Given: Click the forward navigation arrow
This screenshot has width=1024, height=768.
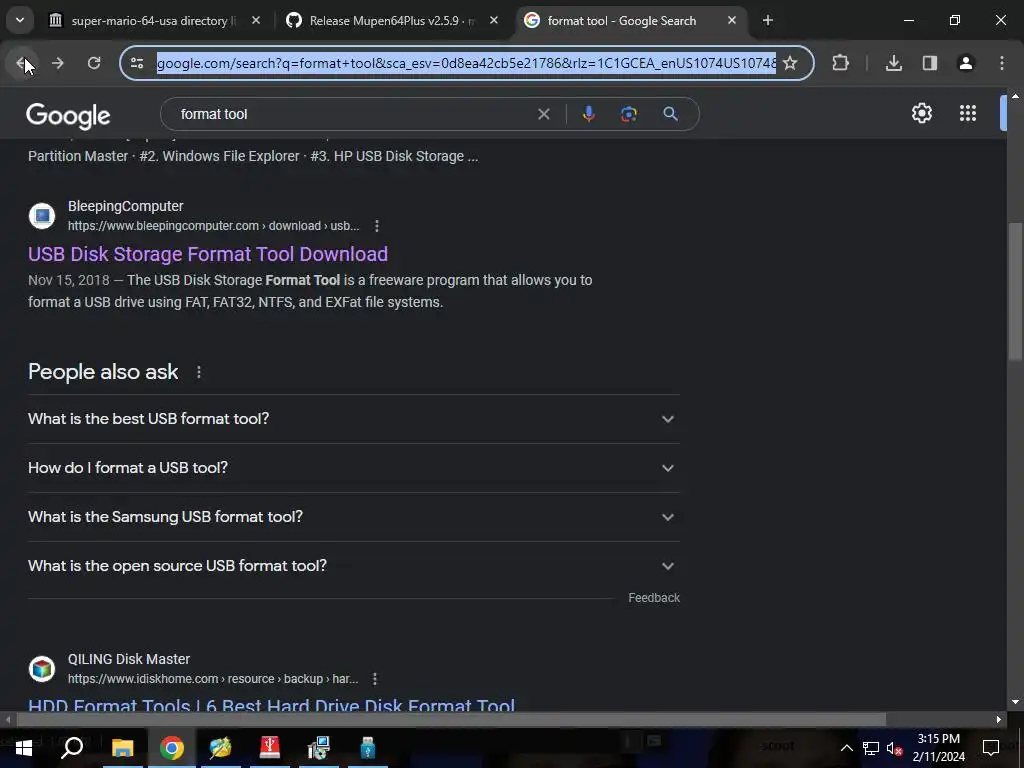Looking at the screenshot, I should click(x=57, y=63).
